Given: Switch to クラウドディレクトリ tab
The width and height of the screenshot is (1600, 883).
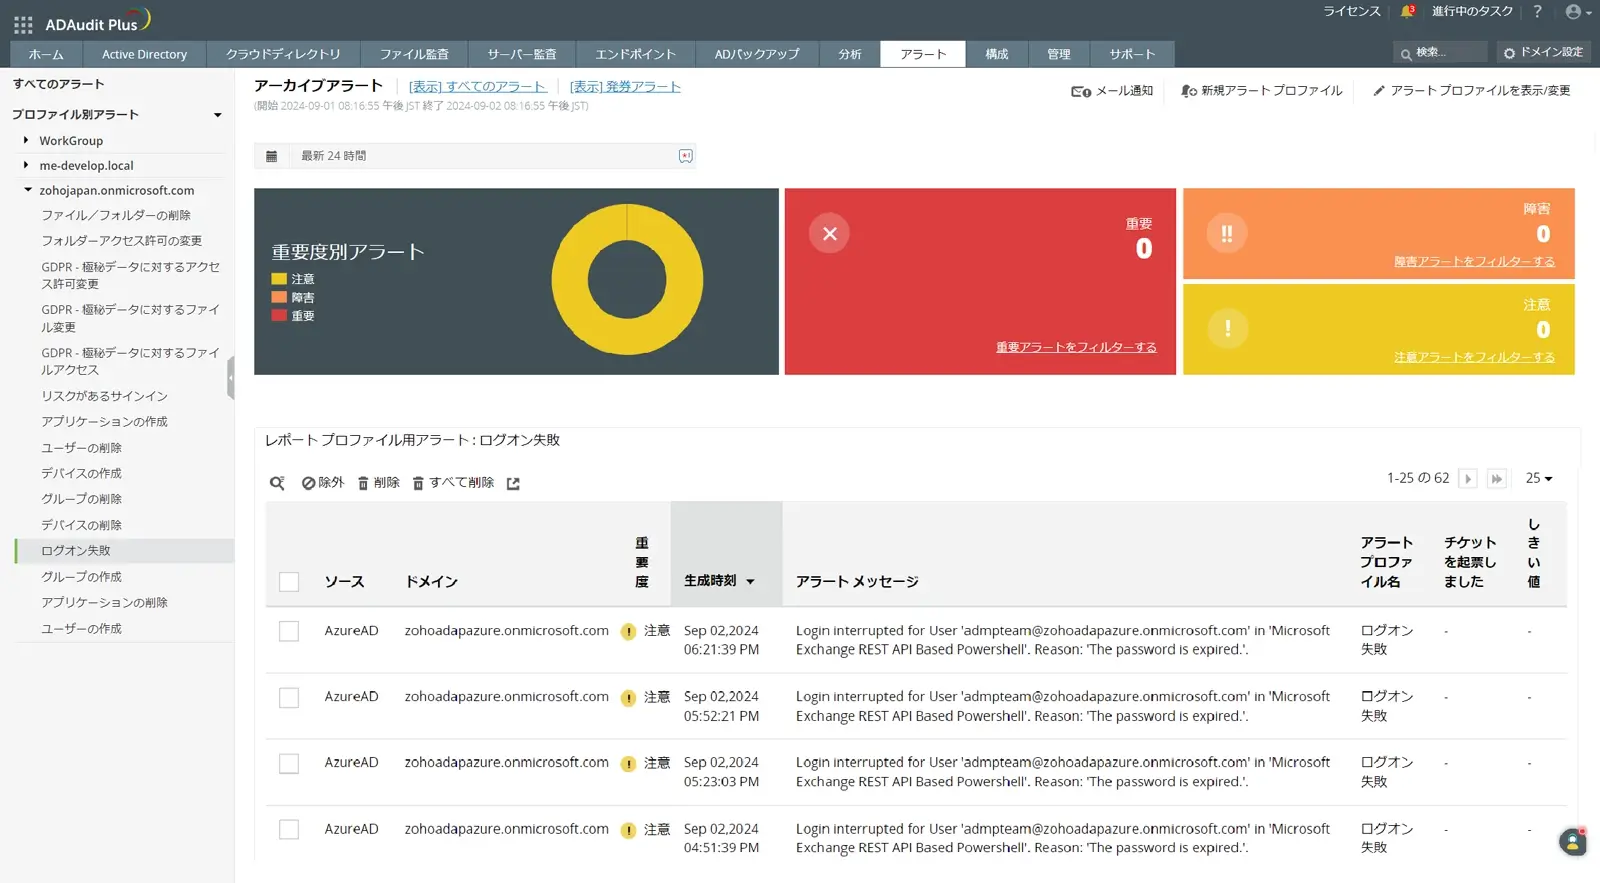Looking at the screenshot, I should (283, 54).
